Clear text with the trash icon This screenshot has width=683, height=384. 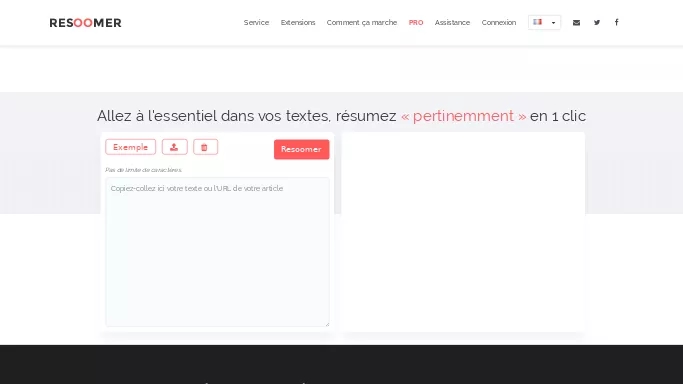[x=205, y=147]
